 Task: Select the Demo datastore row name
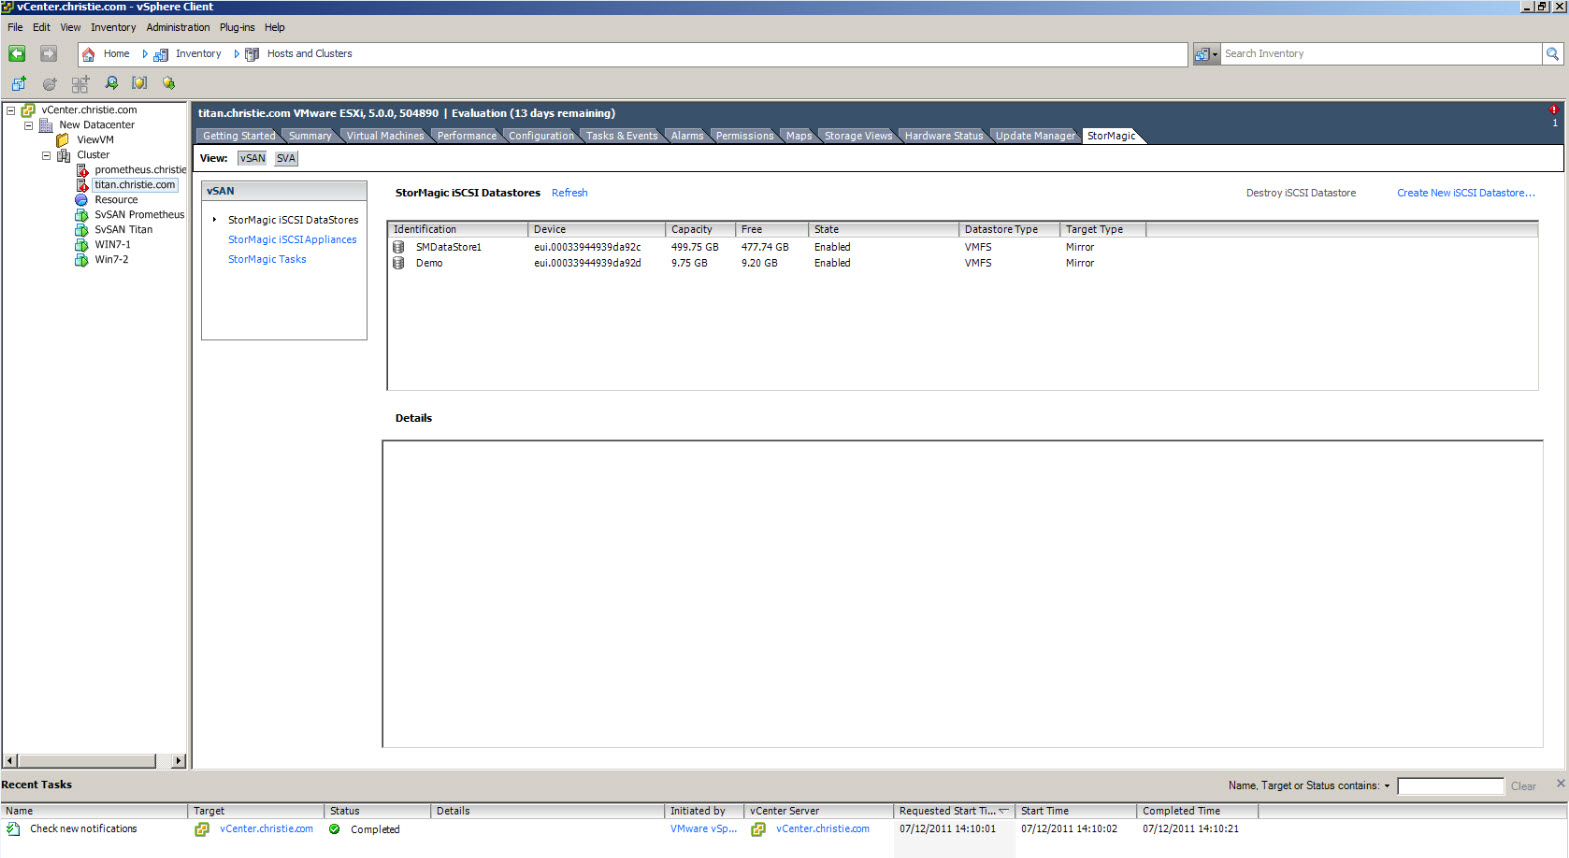pyautogui.click(x=429, y=263)
